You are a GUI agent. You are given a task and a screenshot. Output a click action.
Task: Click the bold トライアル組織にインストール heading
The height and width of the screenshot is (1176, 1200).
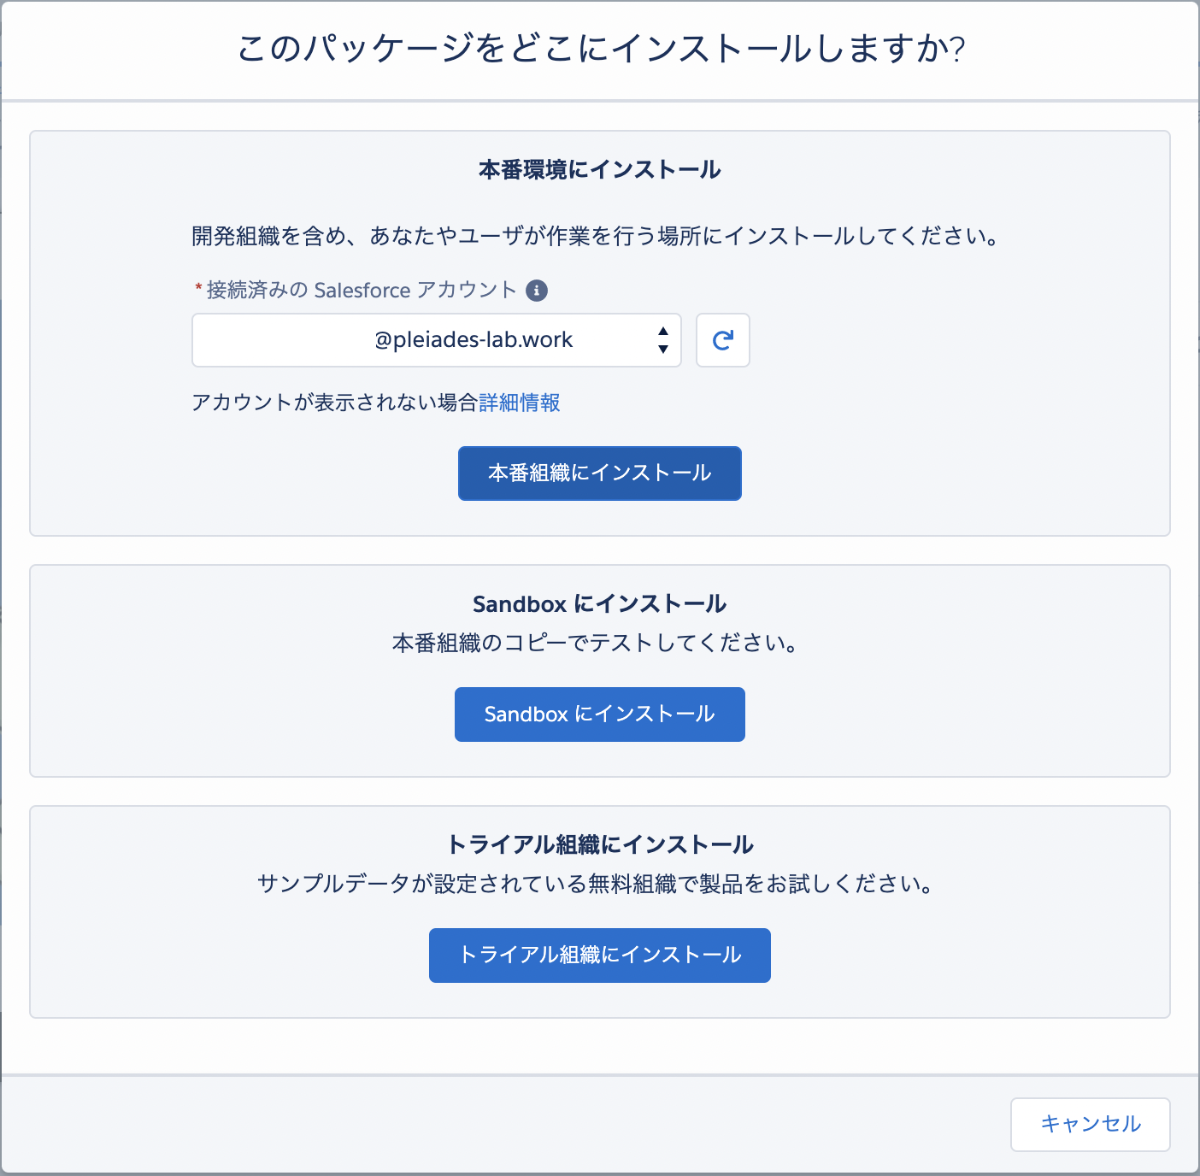(x=600, y=845)
